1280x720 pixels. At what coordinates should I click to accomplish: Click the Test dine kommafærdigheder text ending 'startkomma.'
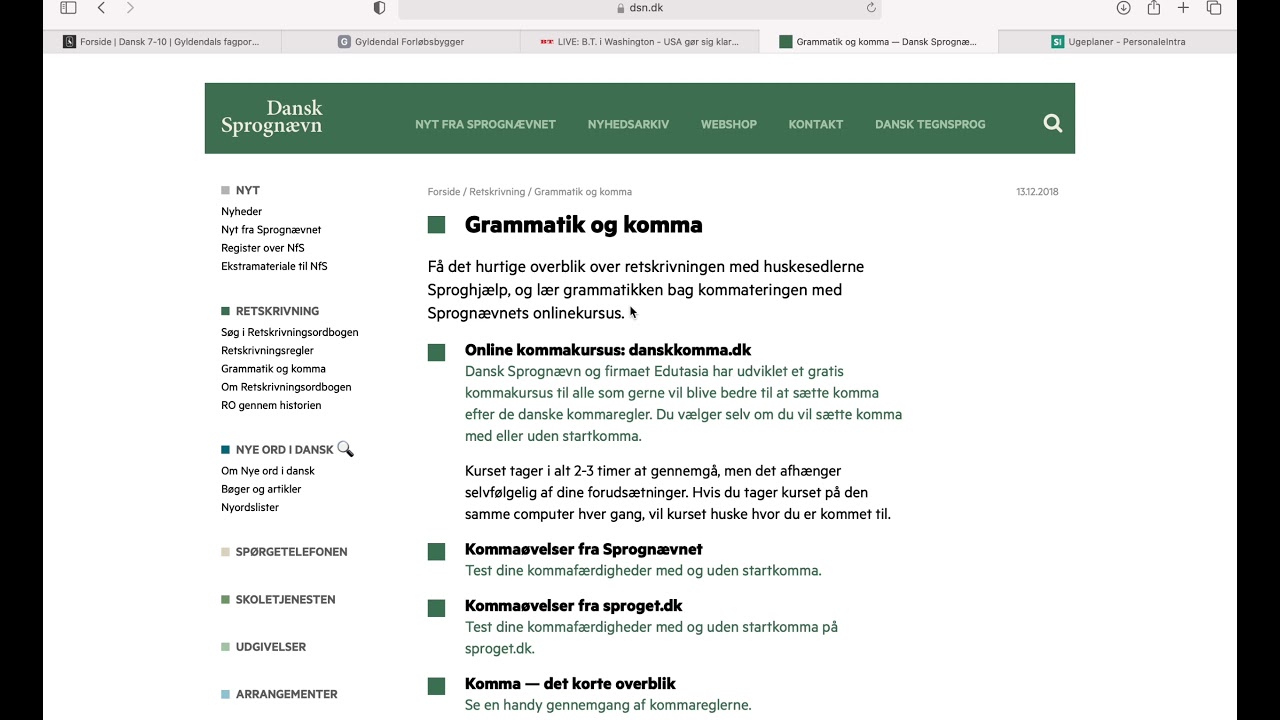(643, 571)
